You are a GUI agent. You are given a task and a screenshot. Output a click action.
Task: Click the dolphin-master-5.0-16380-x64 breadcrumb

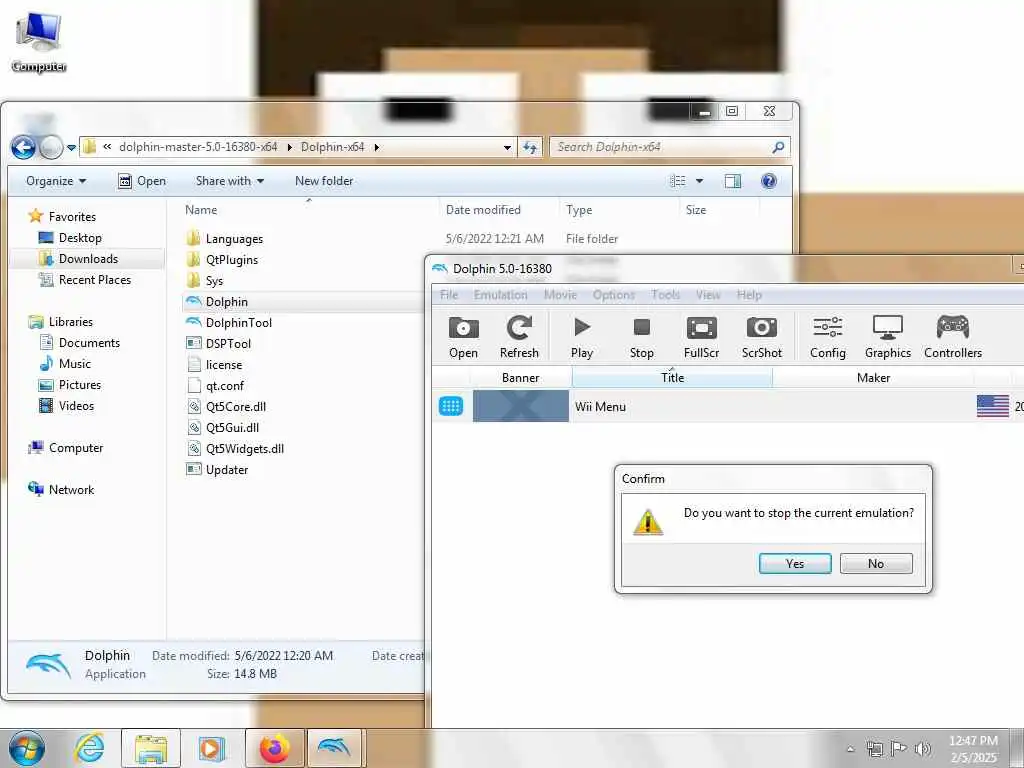198,147
